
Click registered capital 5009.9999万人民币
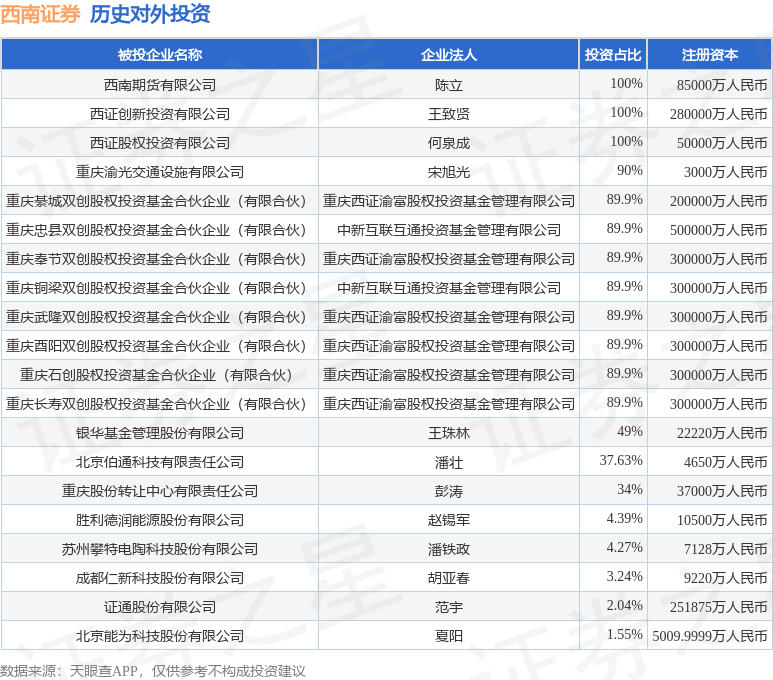(710, 636)
